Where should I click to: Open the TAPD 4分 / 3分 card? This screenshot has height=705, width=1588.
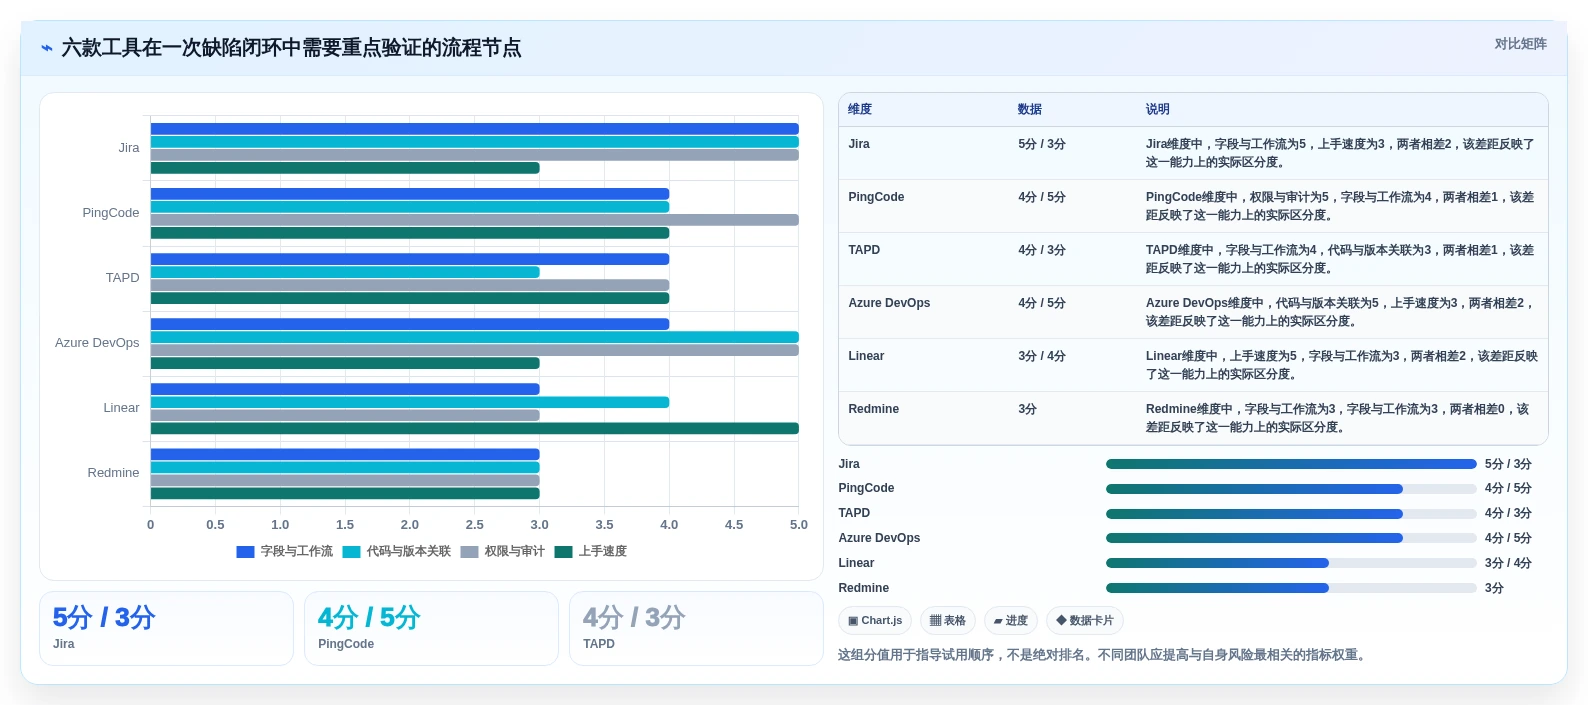tap(696, 628)
